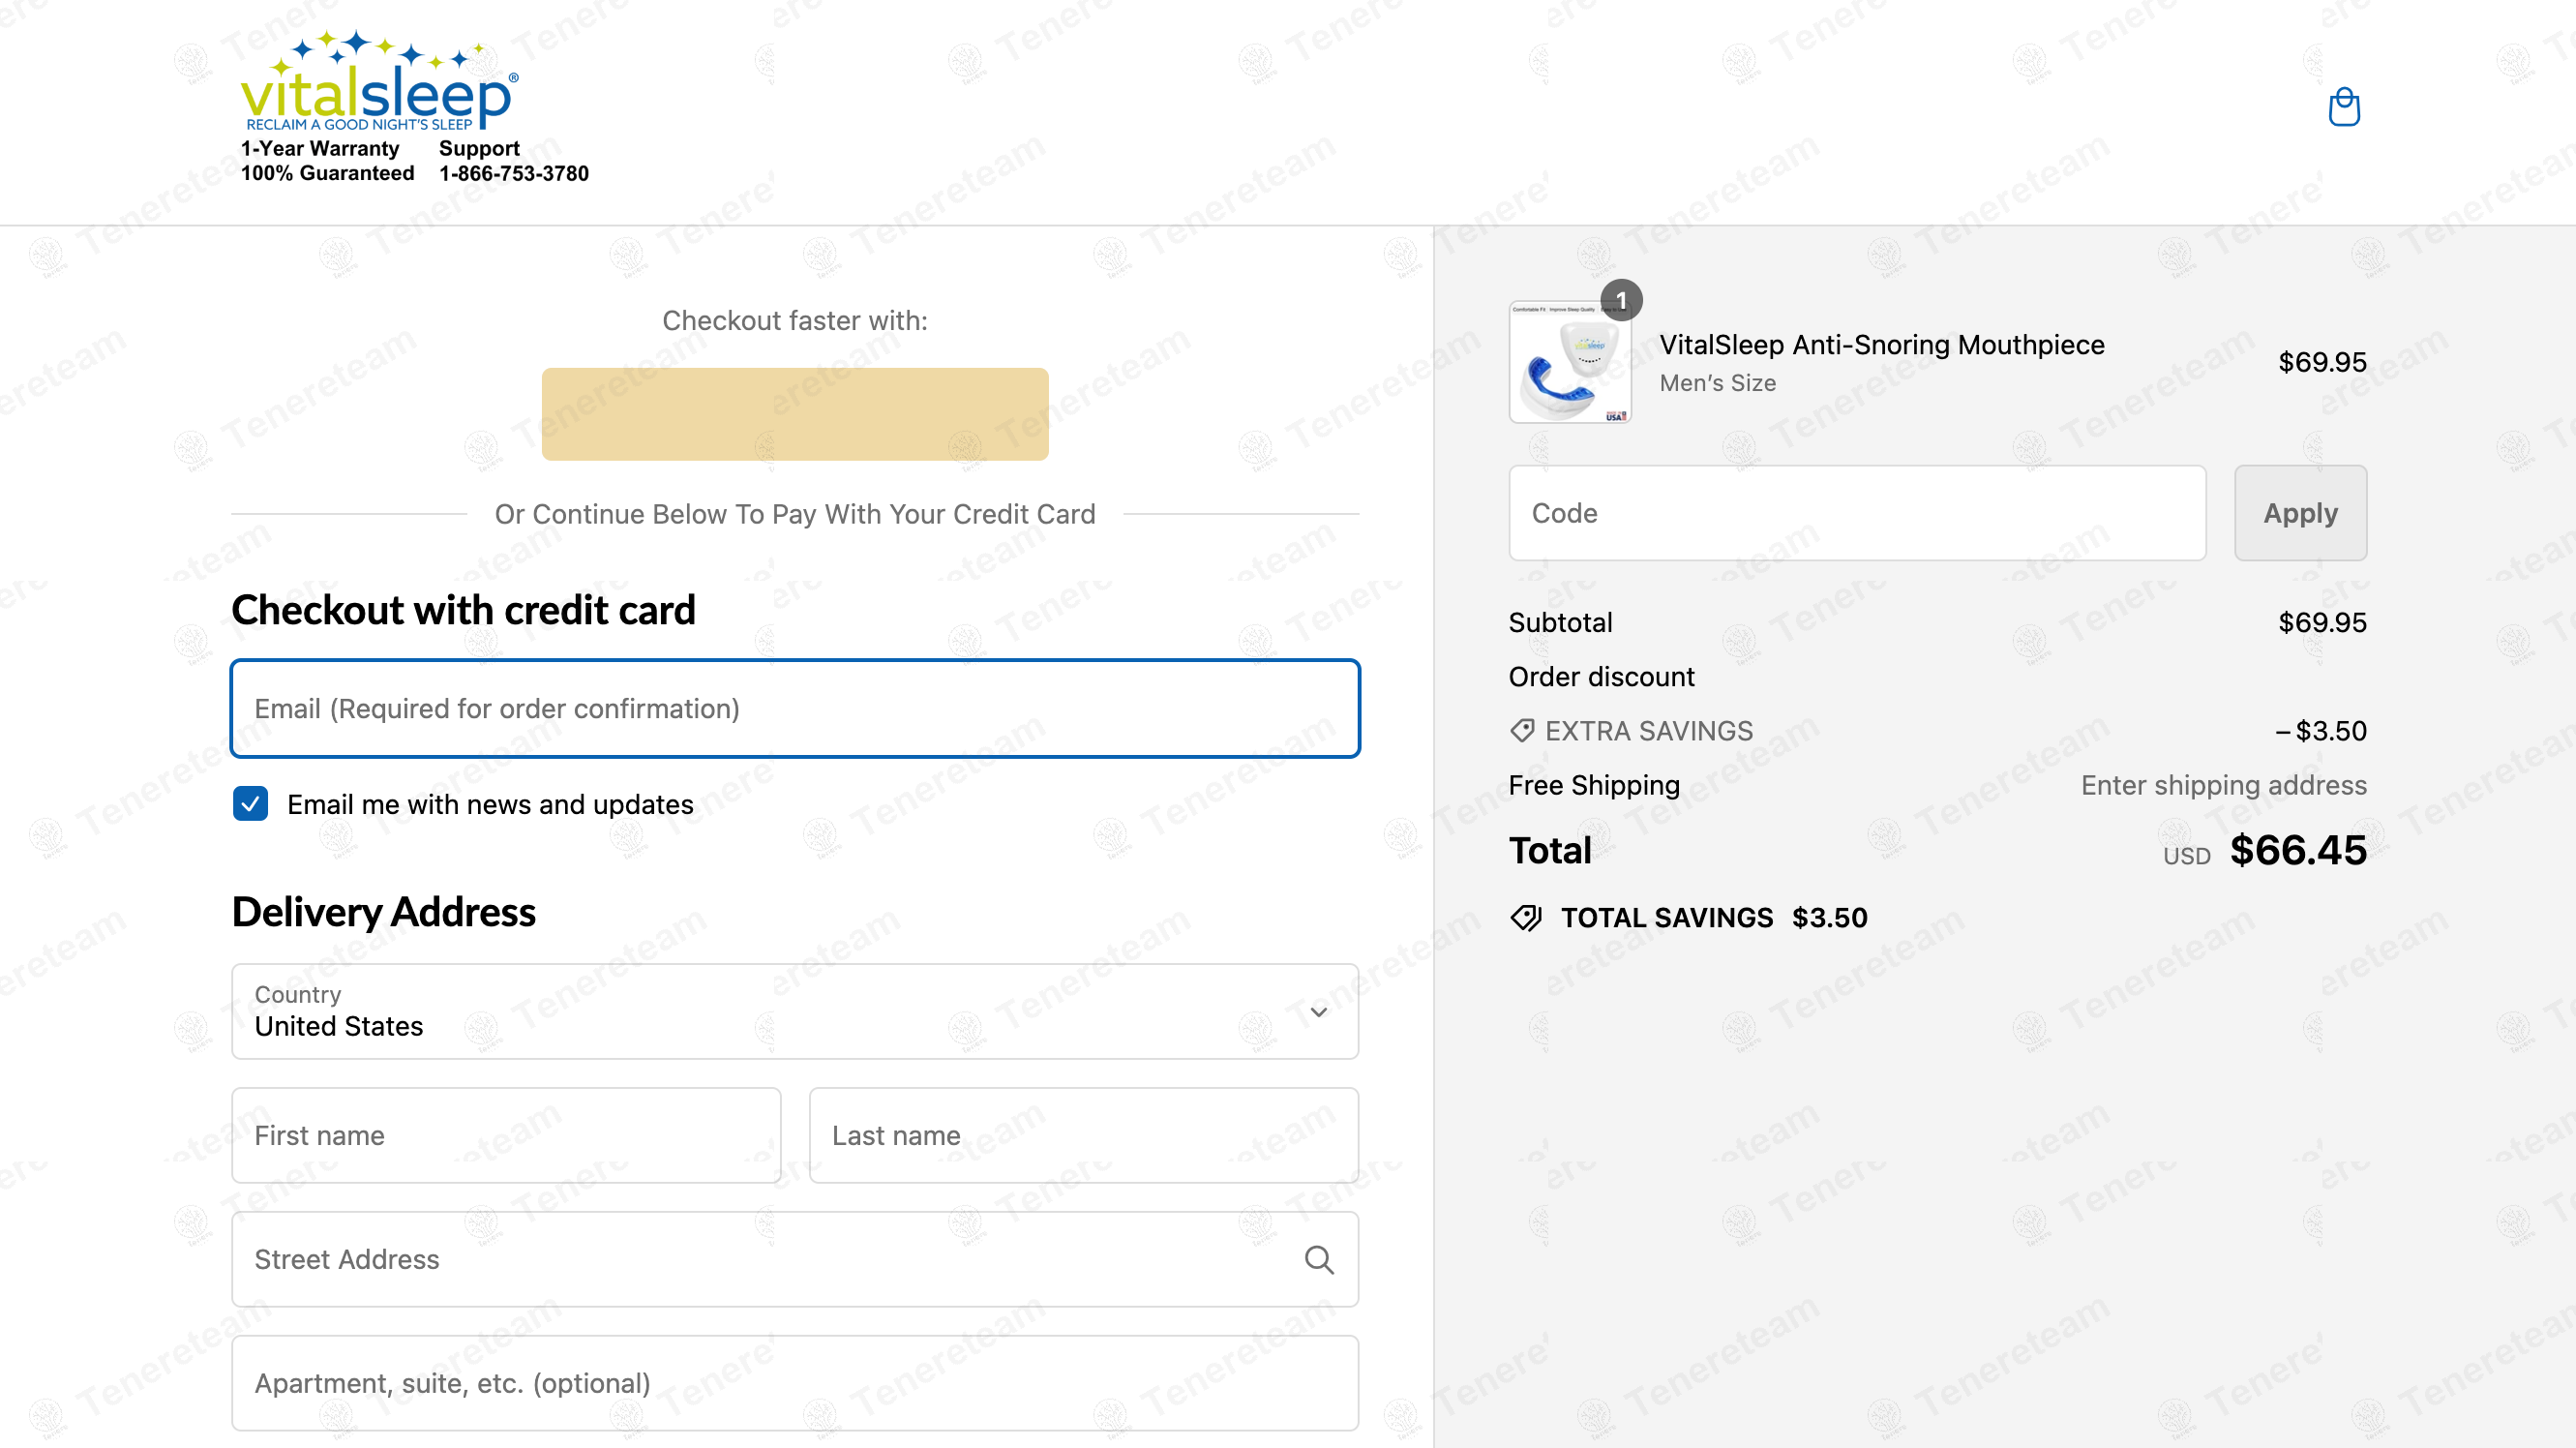
Task: Select the First name field
Action: 506,1135
